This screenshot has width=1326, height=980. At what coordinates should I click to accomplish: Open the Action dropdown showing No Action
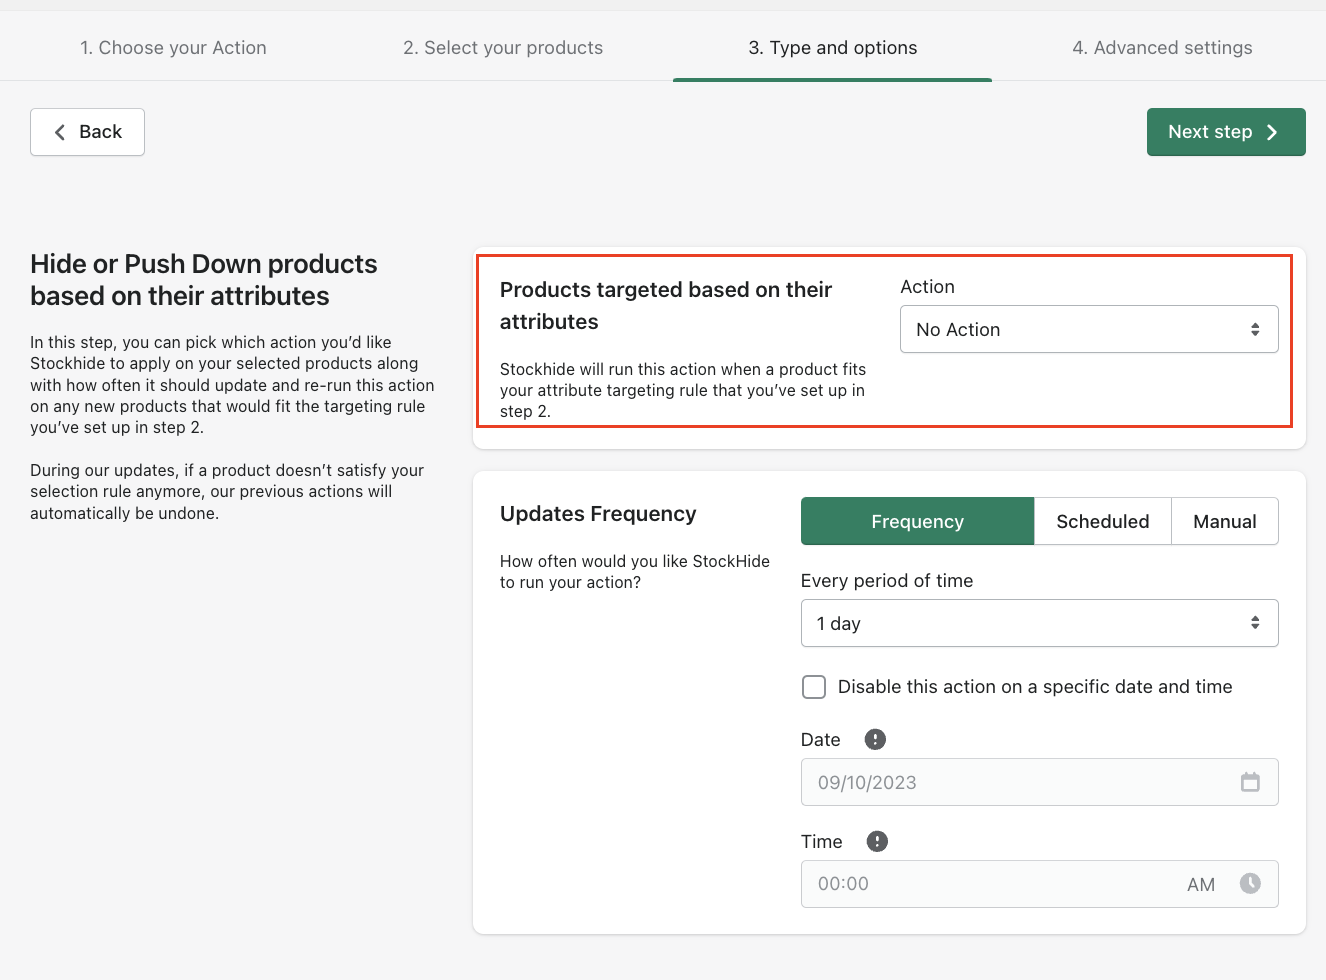coord(1088,329)
